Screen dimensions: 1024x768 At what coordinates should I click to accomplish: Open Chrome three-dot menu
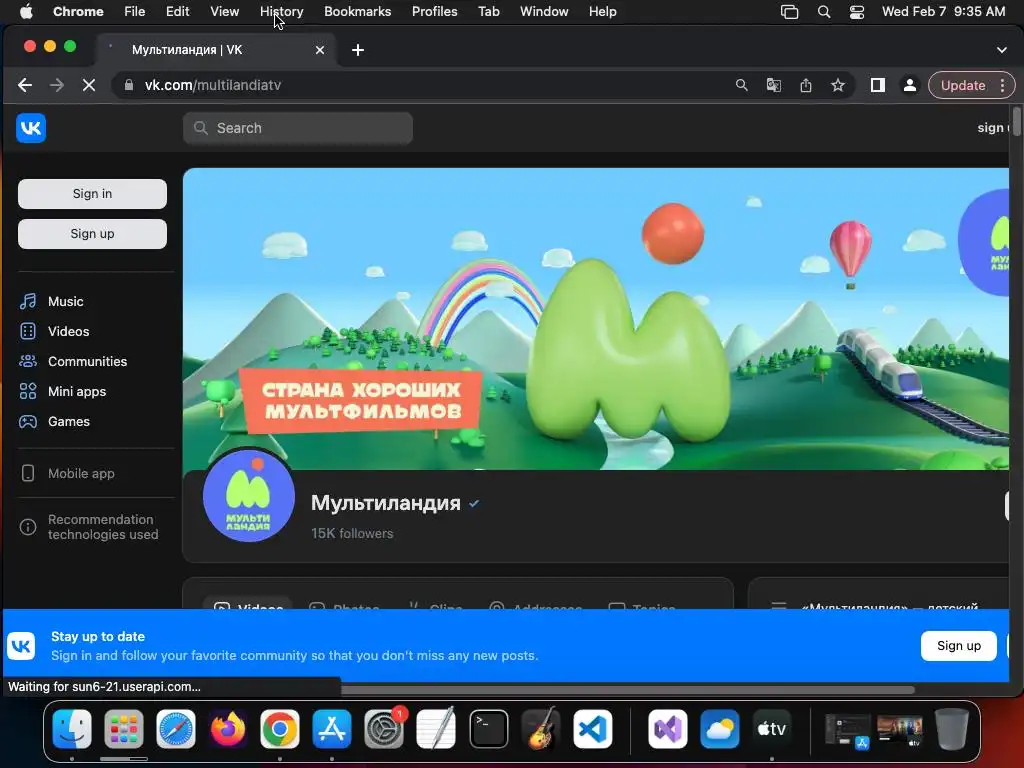point(1002,86)
